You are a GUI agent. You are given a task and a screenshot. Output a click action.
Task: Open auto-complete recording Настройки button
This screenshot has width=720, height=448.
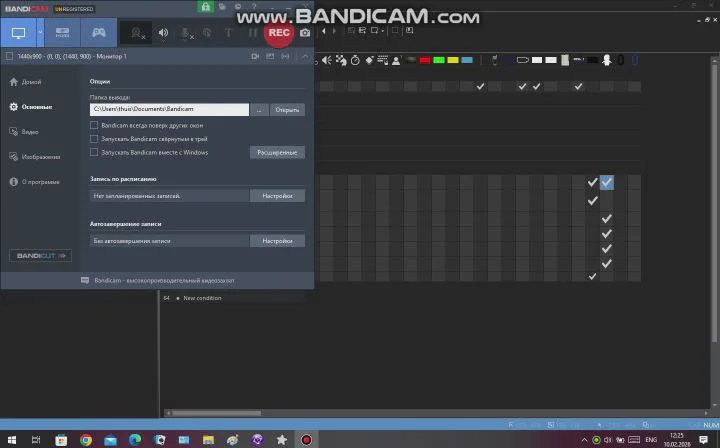(277, 241)
